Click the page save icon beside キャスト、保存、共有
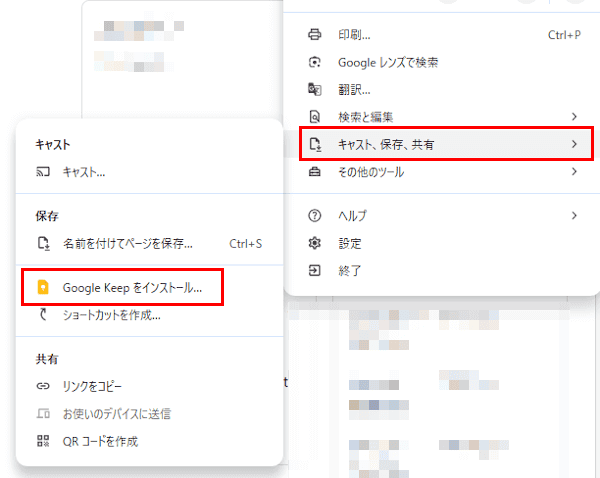This screenshot has width=600, height=478. [315, 144]
